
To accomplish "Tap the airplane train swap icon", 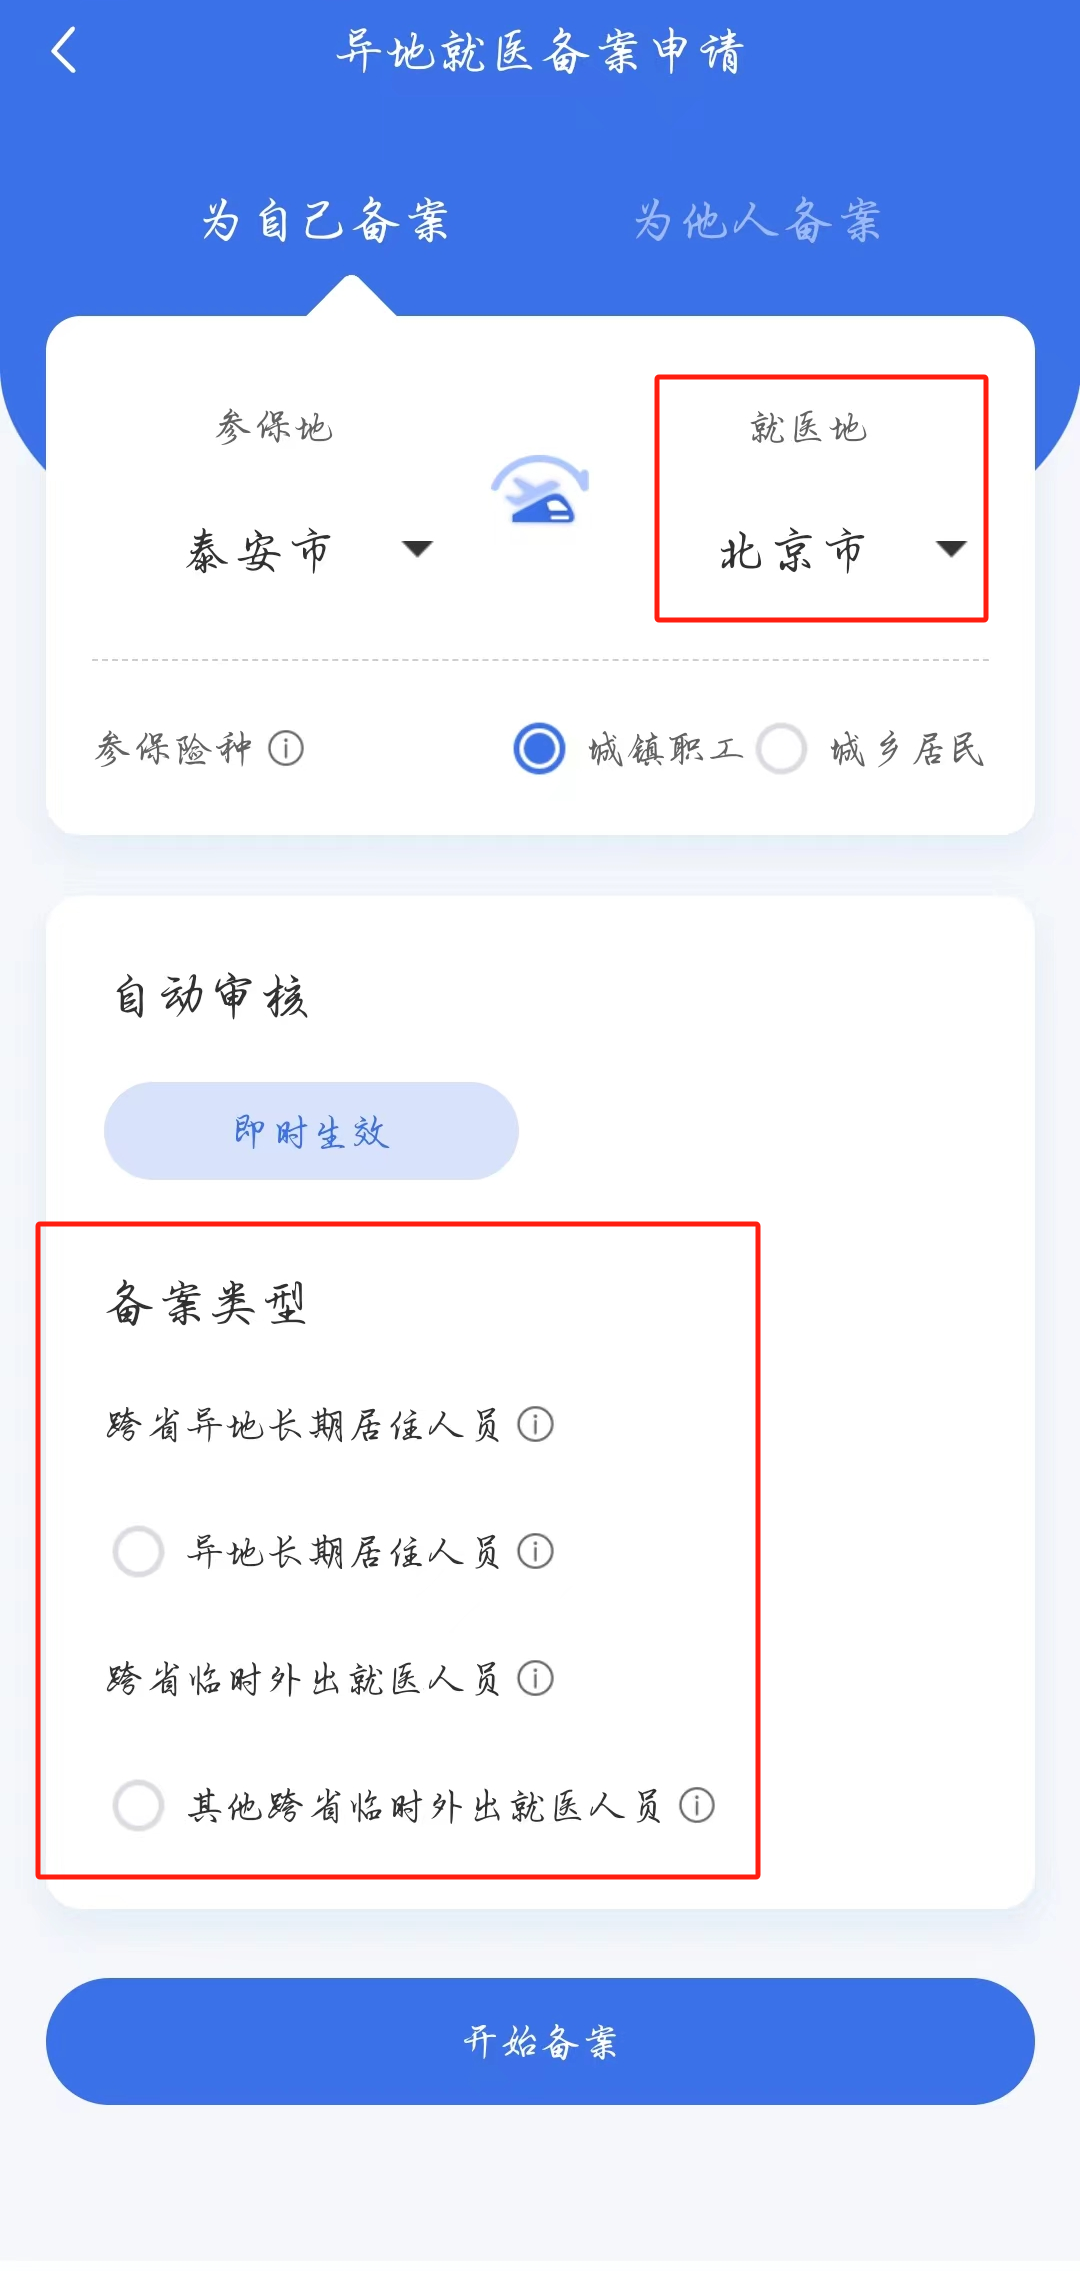I will point(540,490).
